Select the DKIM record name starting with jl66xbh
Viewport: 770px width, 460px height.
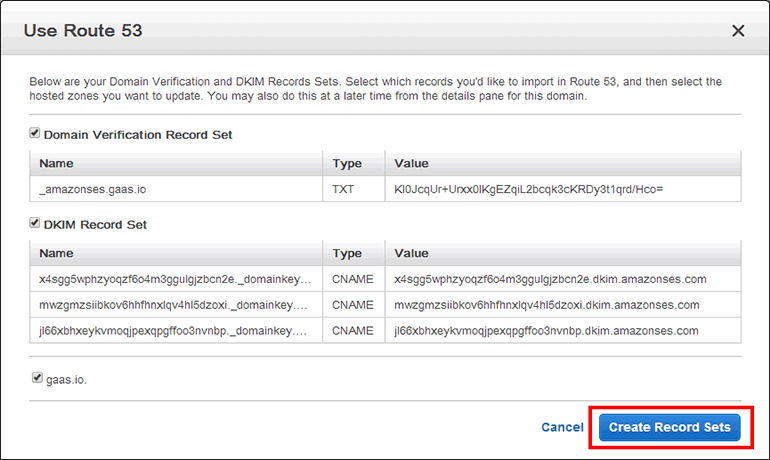coord(175,330)
